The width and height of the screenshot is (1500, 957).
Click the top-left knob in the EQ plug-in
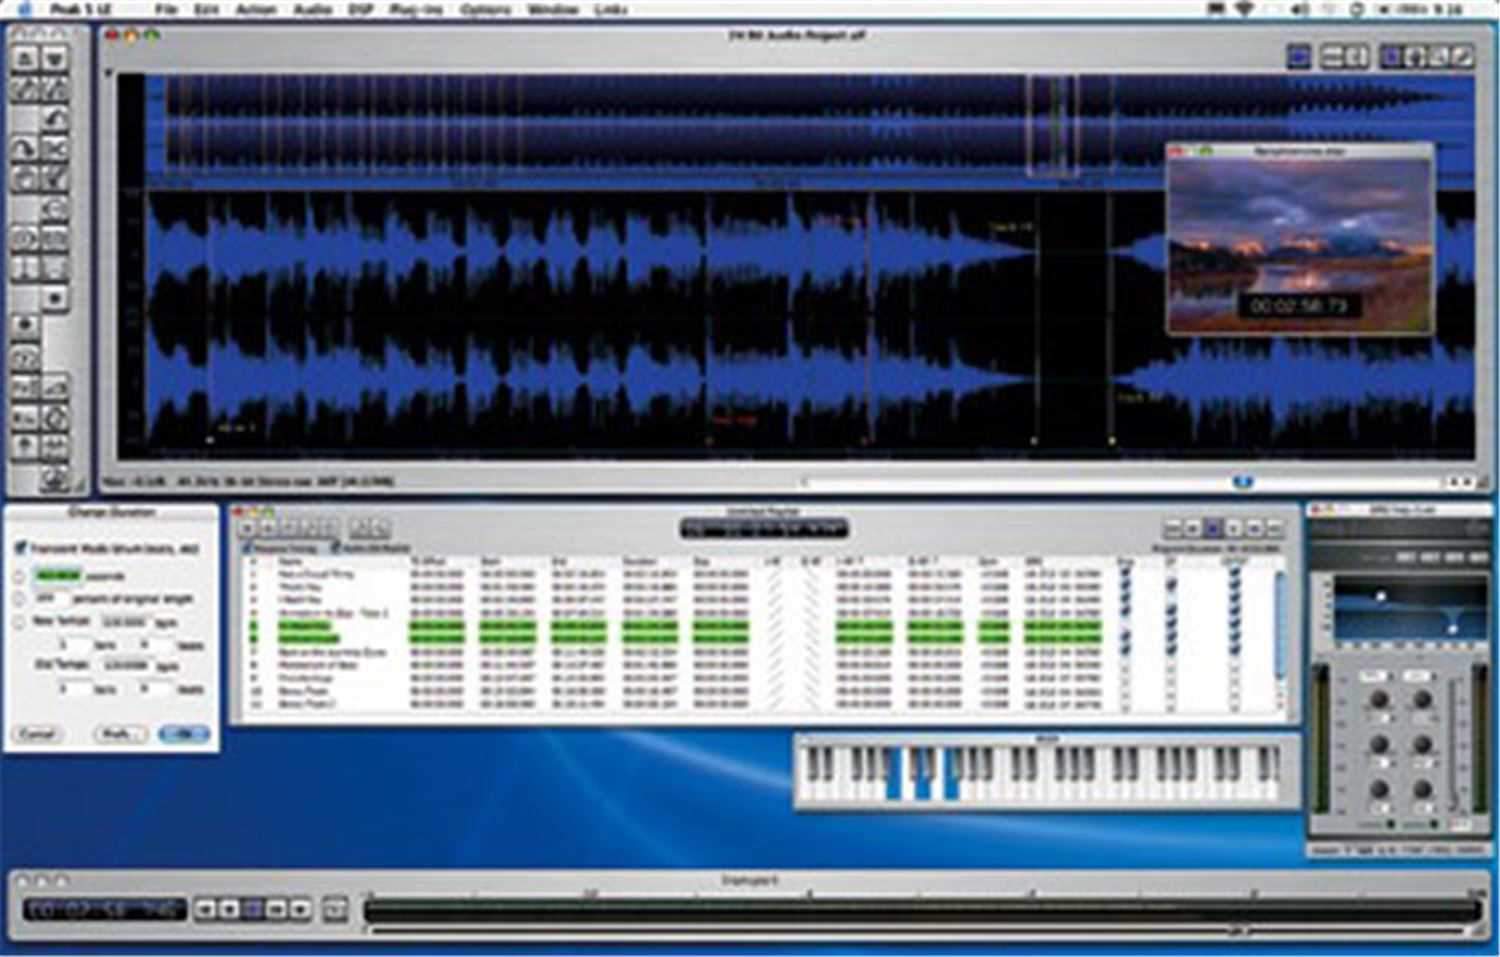[x=1380, y=700]
